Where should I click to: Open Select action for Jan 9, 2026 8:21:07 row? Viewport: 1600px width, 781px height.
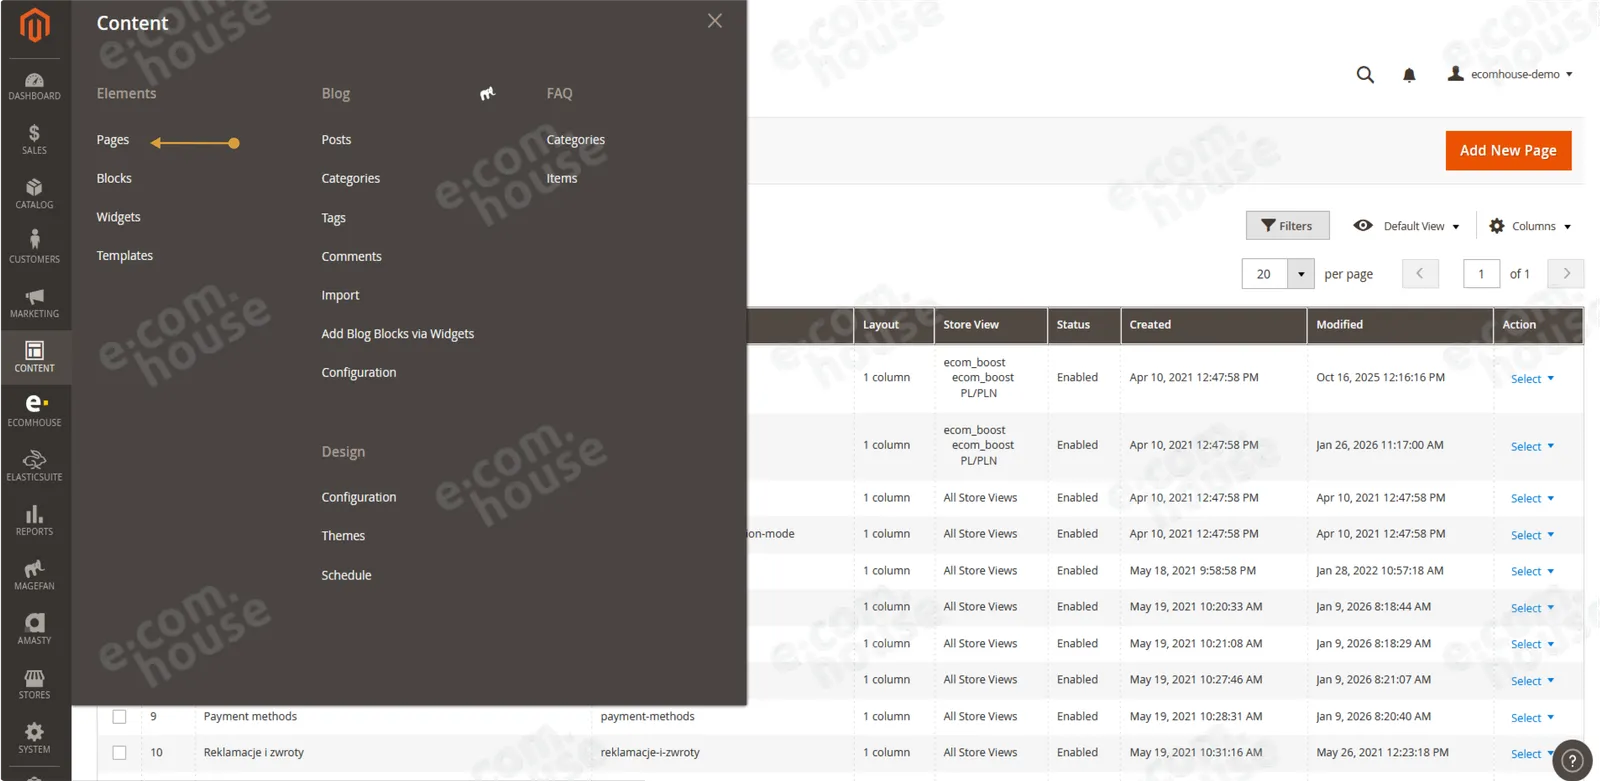coord(1532,681)
